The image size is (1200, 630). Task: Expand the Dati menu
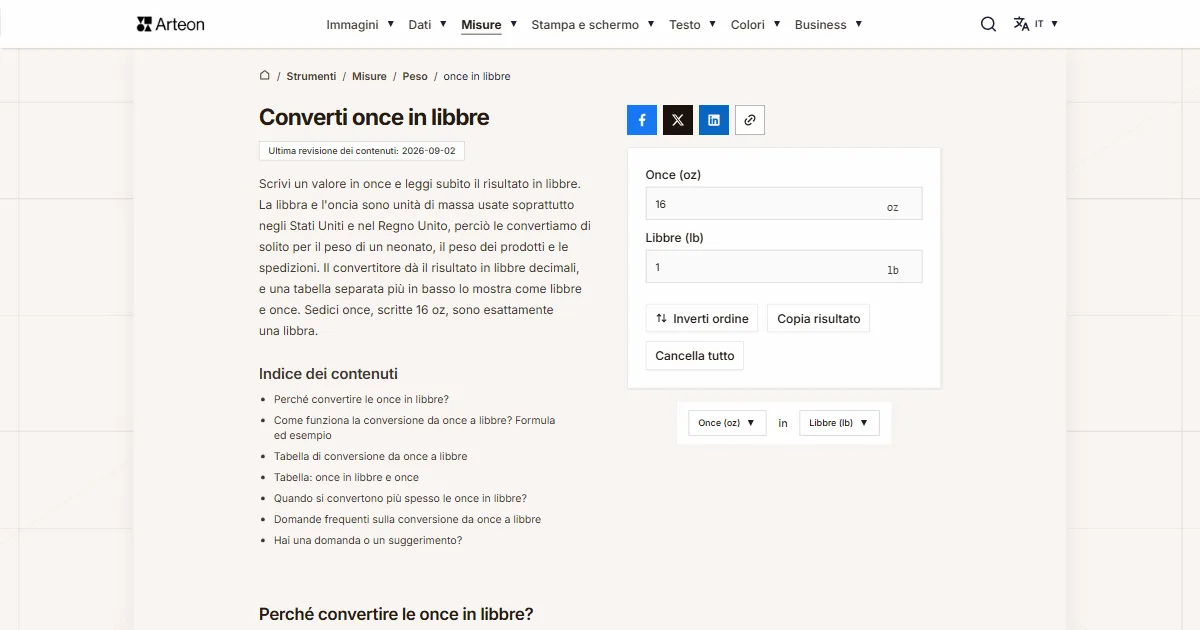point(428,24)
